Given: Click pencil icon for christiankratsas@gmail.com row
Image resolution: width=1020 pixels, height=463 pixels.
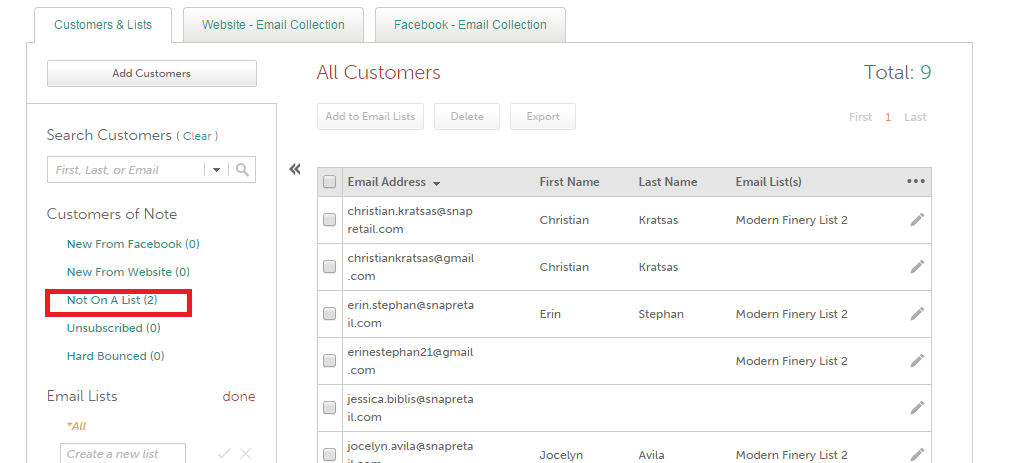Looking at the screenshot, I should tap(917, 267).
